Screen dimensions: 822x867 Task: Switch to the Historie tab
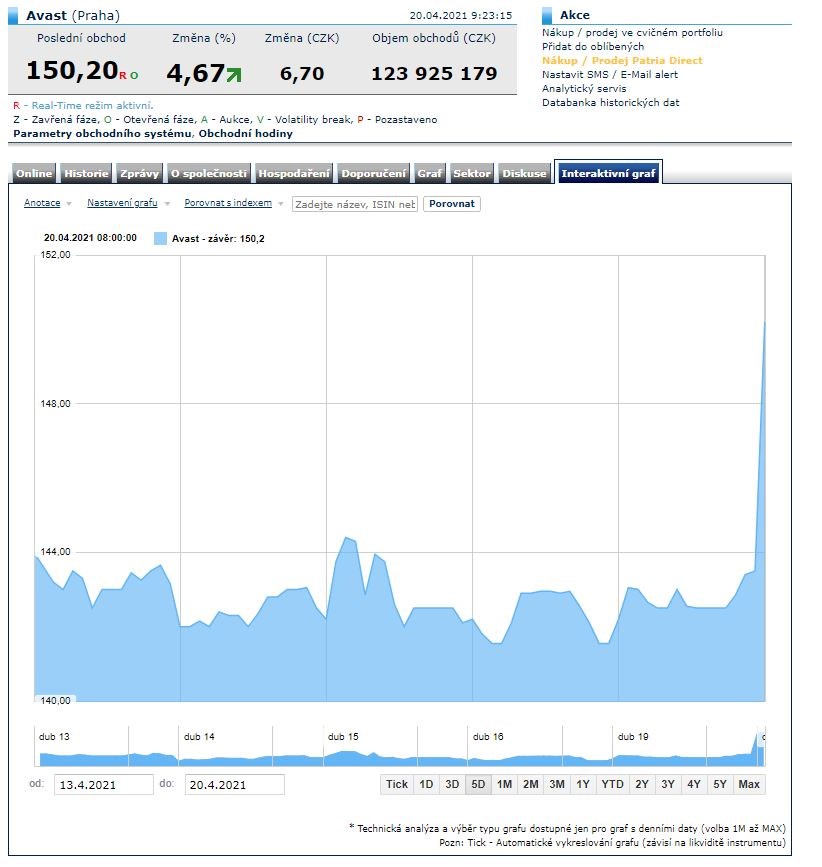[86, 173]
